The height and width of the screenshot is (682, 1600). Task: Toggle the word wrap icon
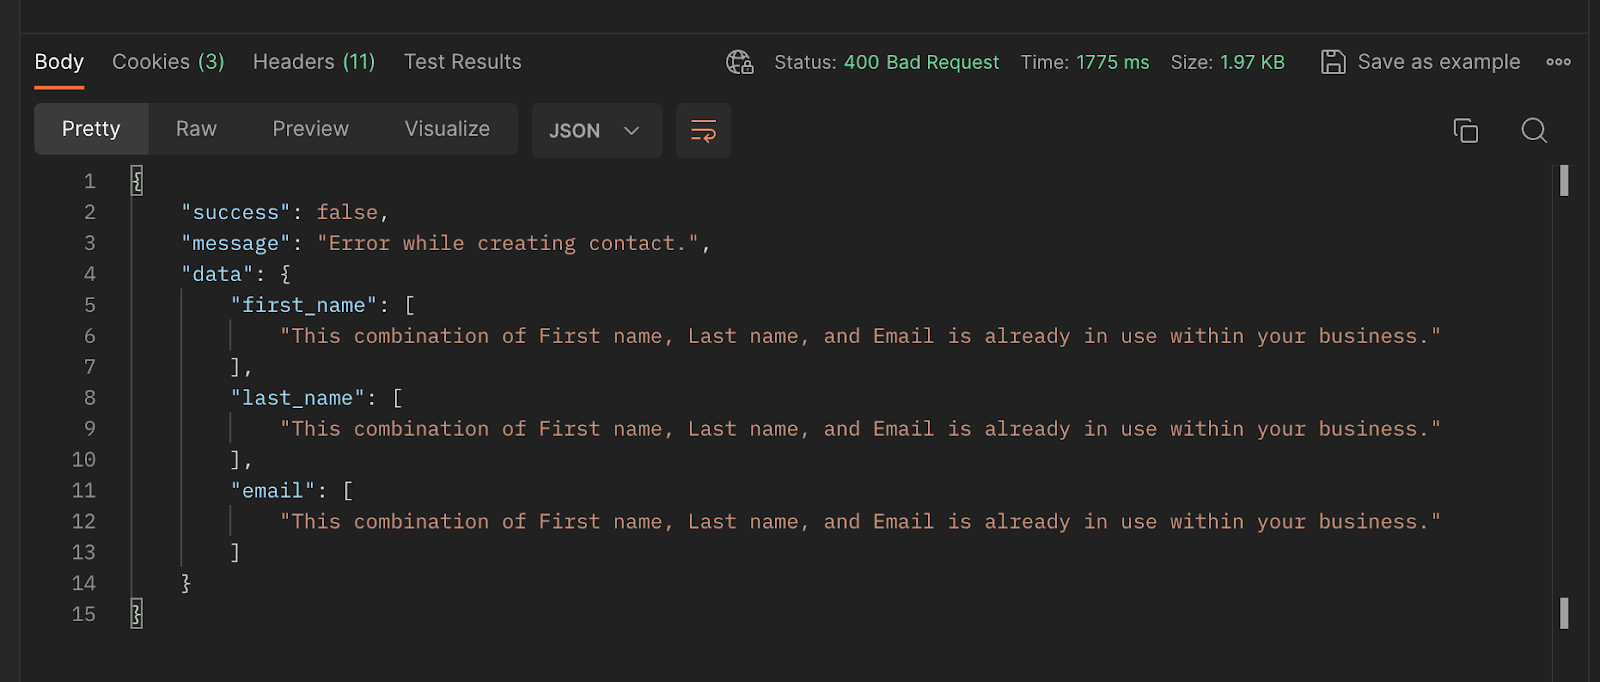(703, 131)
